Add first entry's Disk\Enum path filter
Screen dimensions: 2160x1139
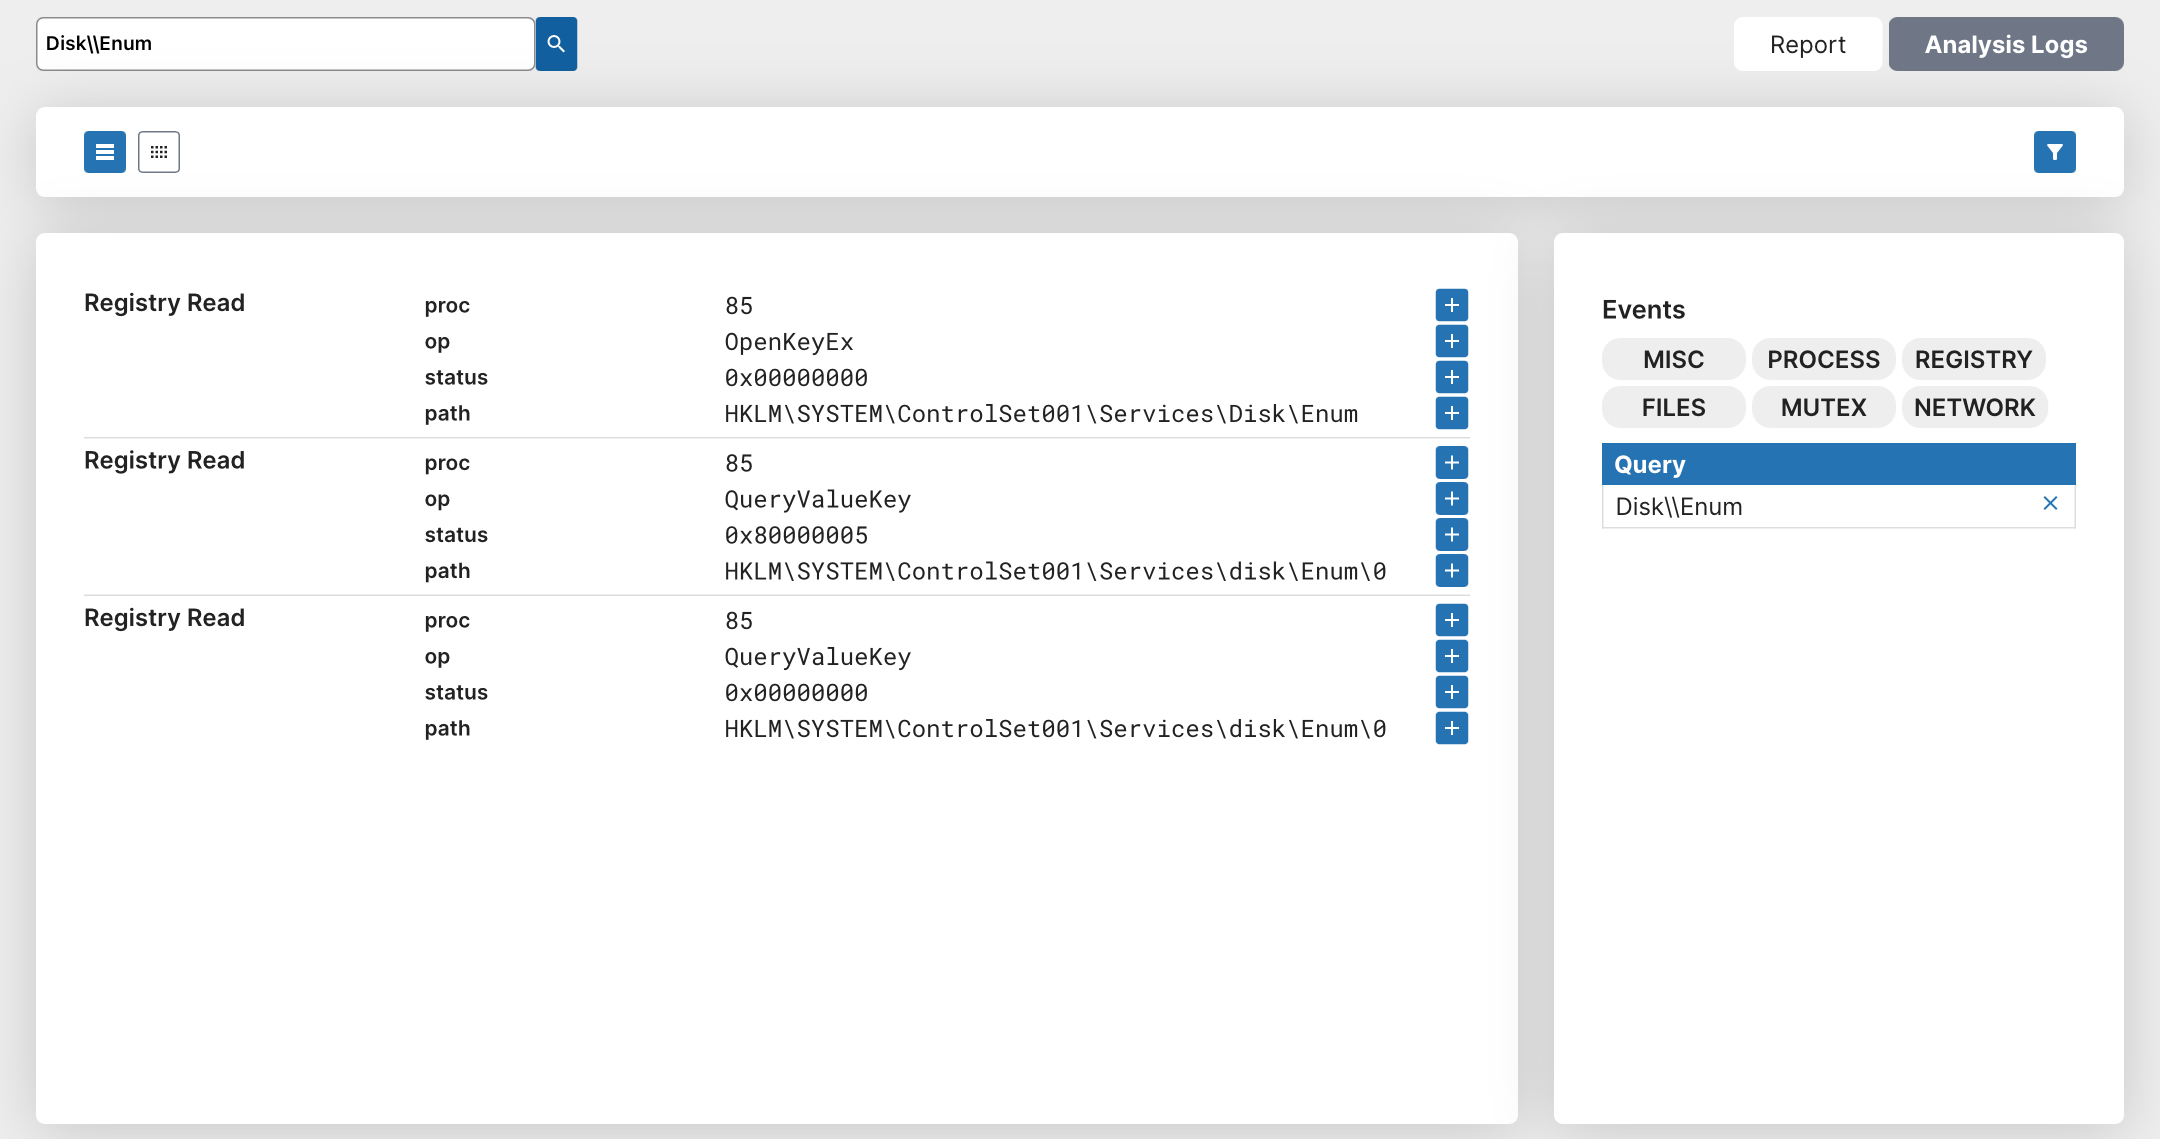pos(1451,413)
